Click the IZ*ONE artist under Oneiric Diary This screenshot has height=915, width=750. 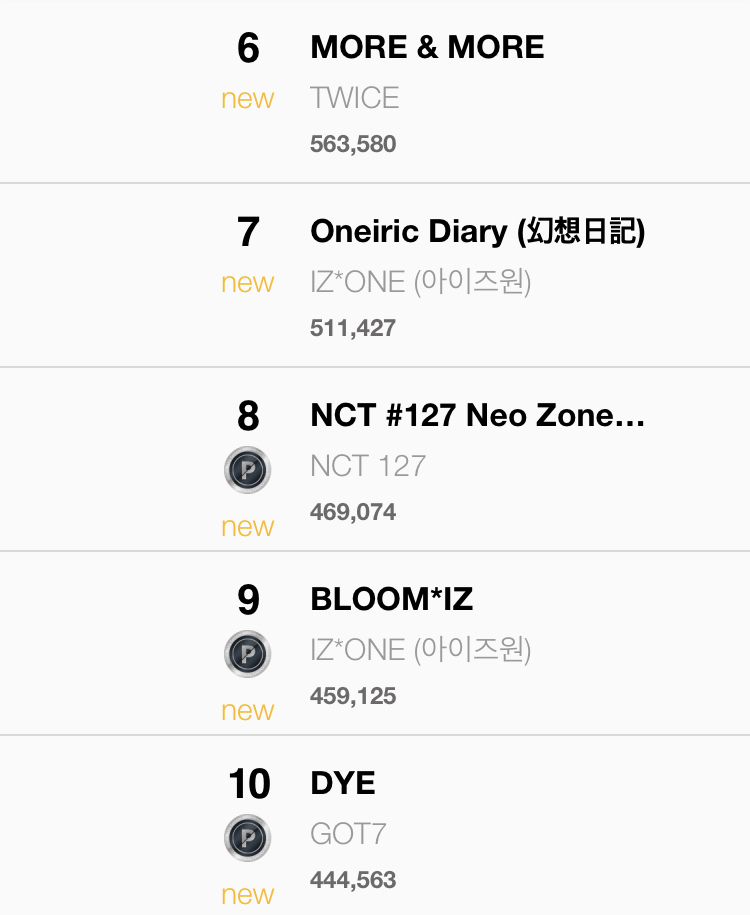[420, 282]
